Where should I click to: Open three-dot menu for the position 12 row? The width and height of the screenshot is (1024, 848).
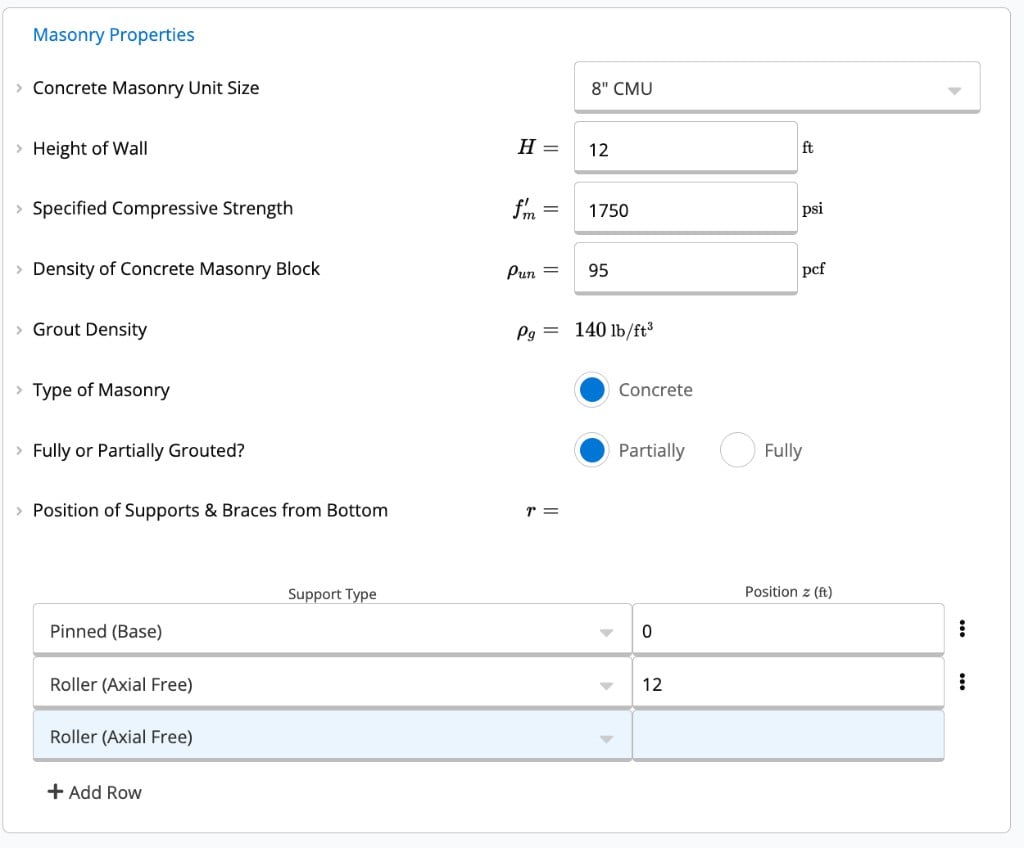(x=962, y=681)
